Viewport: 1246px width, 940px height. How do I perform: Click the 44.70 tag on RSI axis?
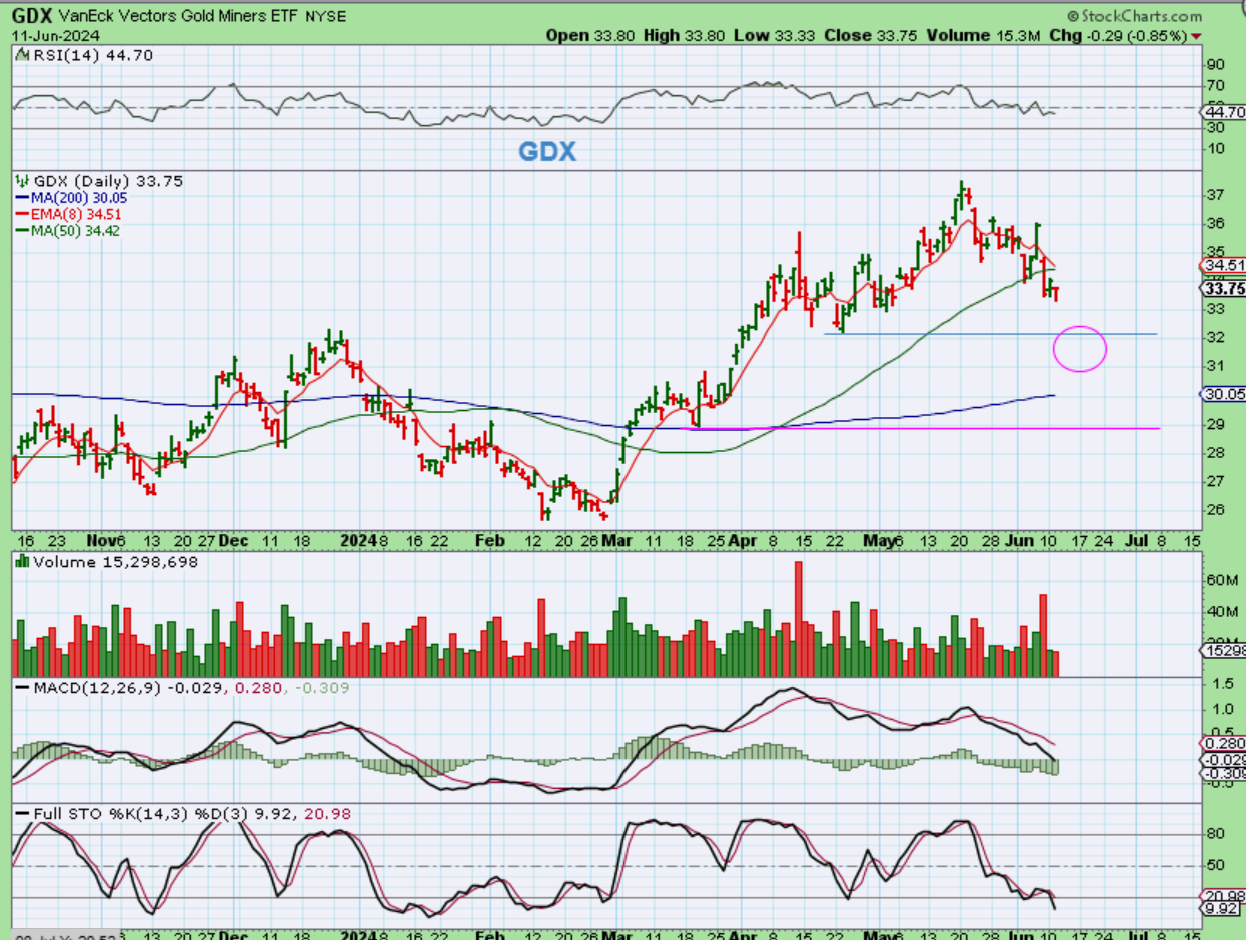[1225, 112]
